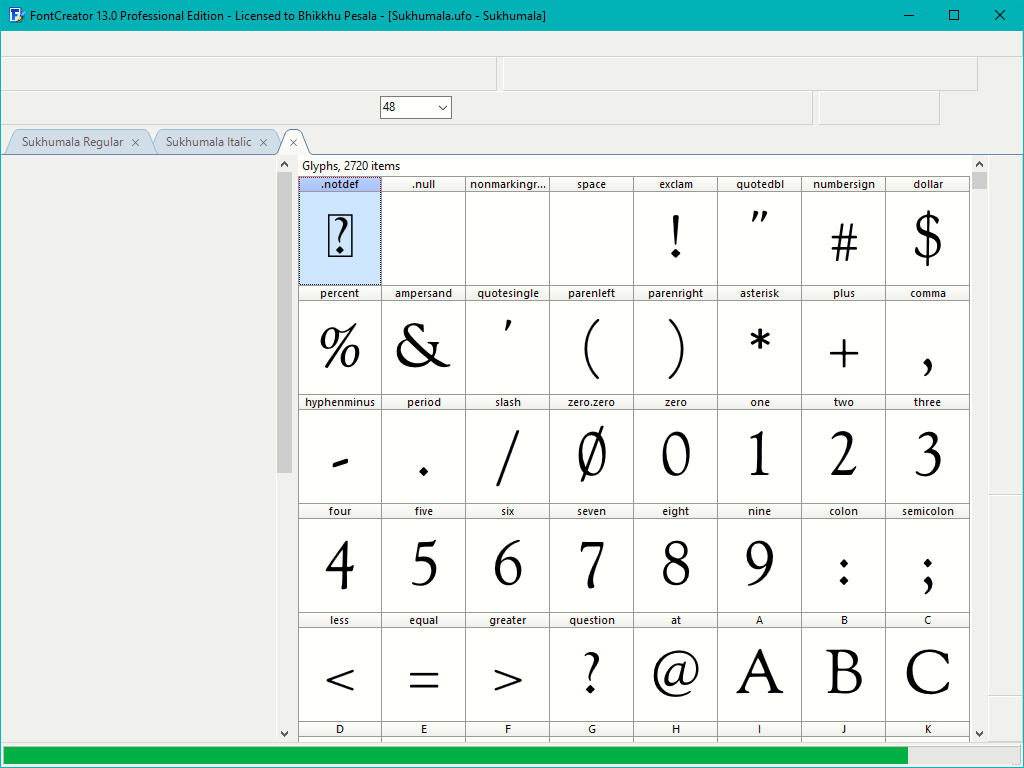The height and width of the screenshot is (768, 1024).
Task: Click the FontCreator app icon in title bar
Action: (16, 14)
